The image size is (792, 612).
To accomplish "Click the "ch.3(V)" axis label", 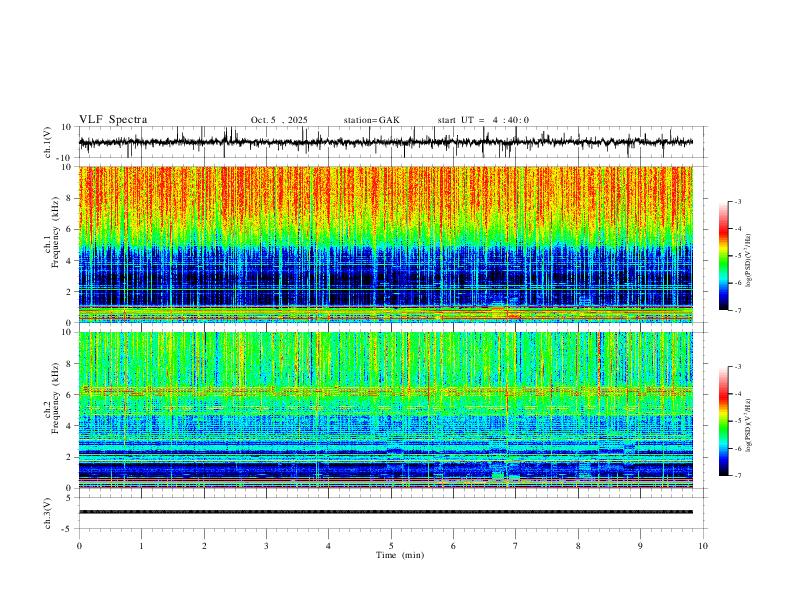I will coord(48,514).
